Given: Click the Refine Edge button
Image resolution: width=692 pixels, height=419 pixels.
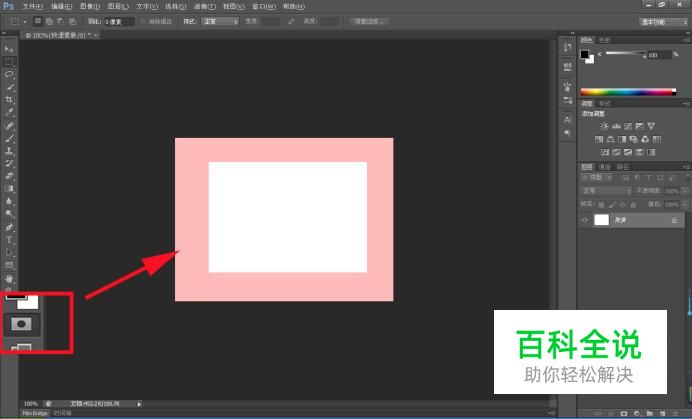Looking at the screenshot, I should (x=369, y=21).
